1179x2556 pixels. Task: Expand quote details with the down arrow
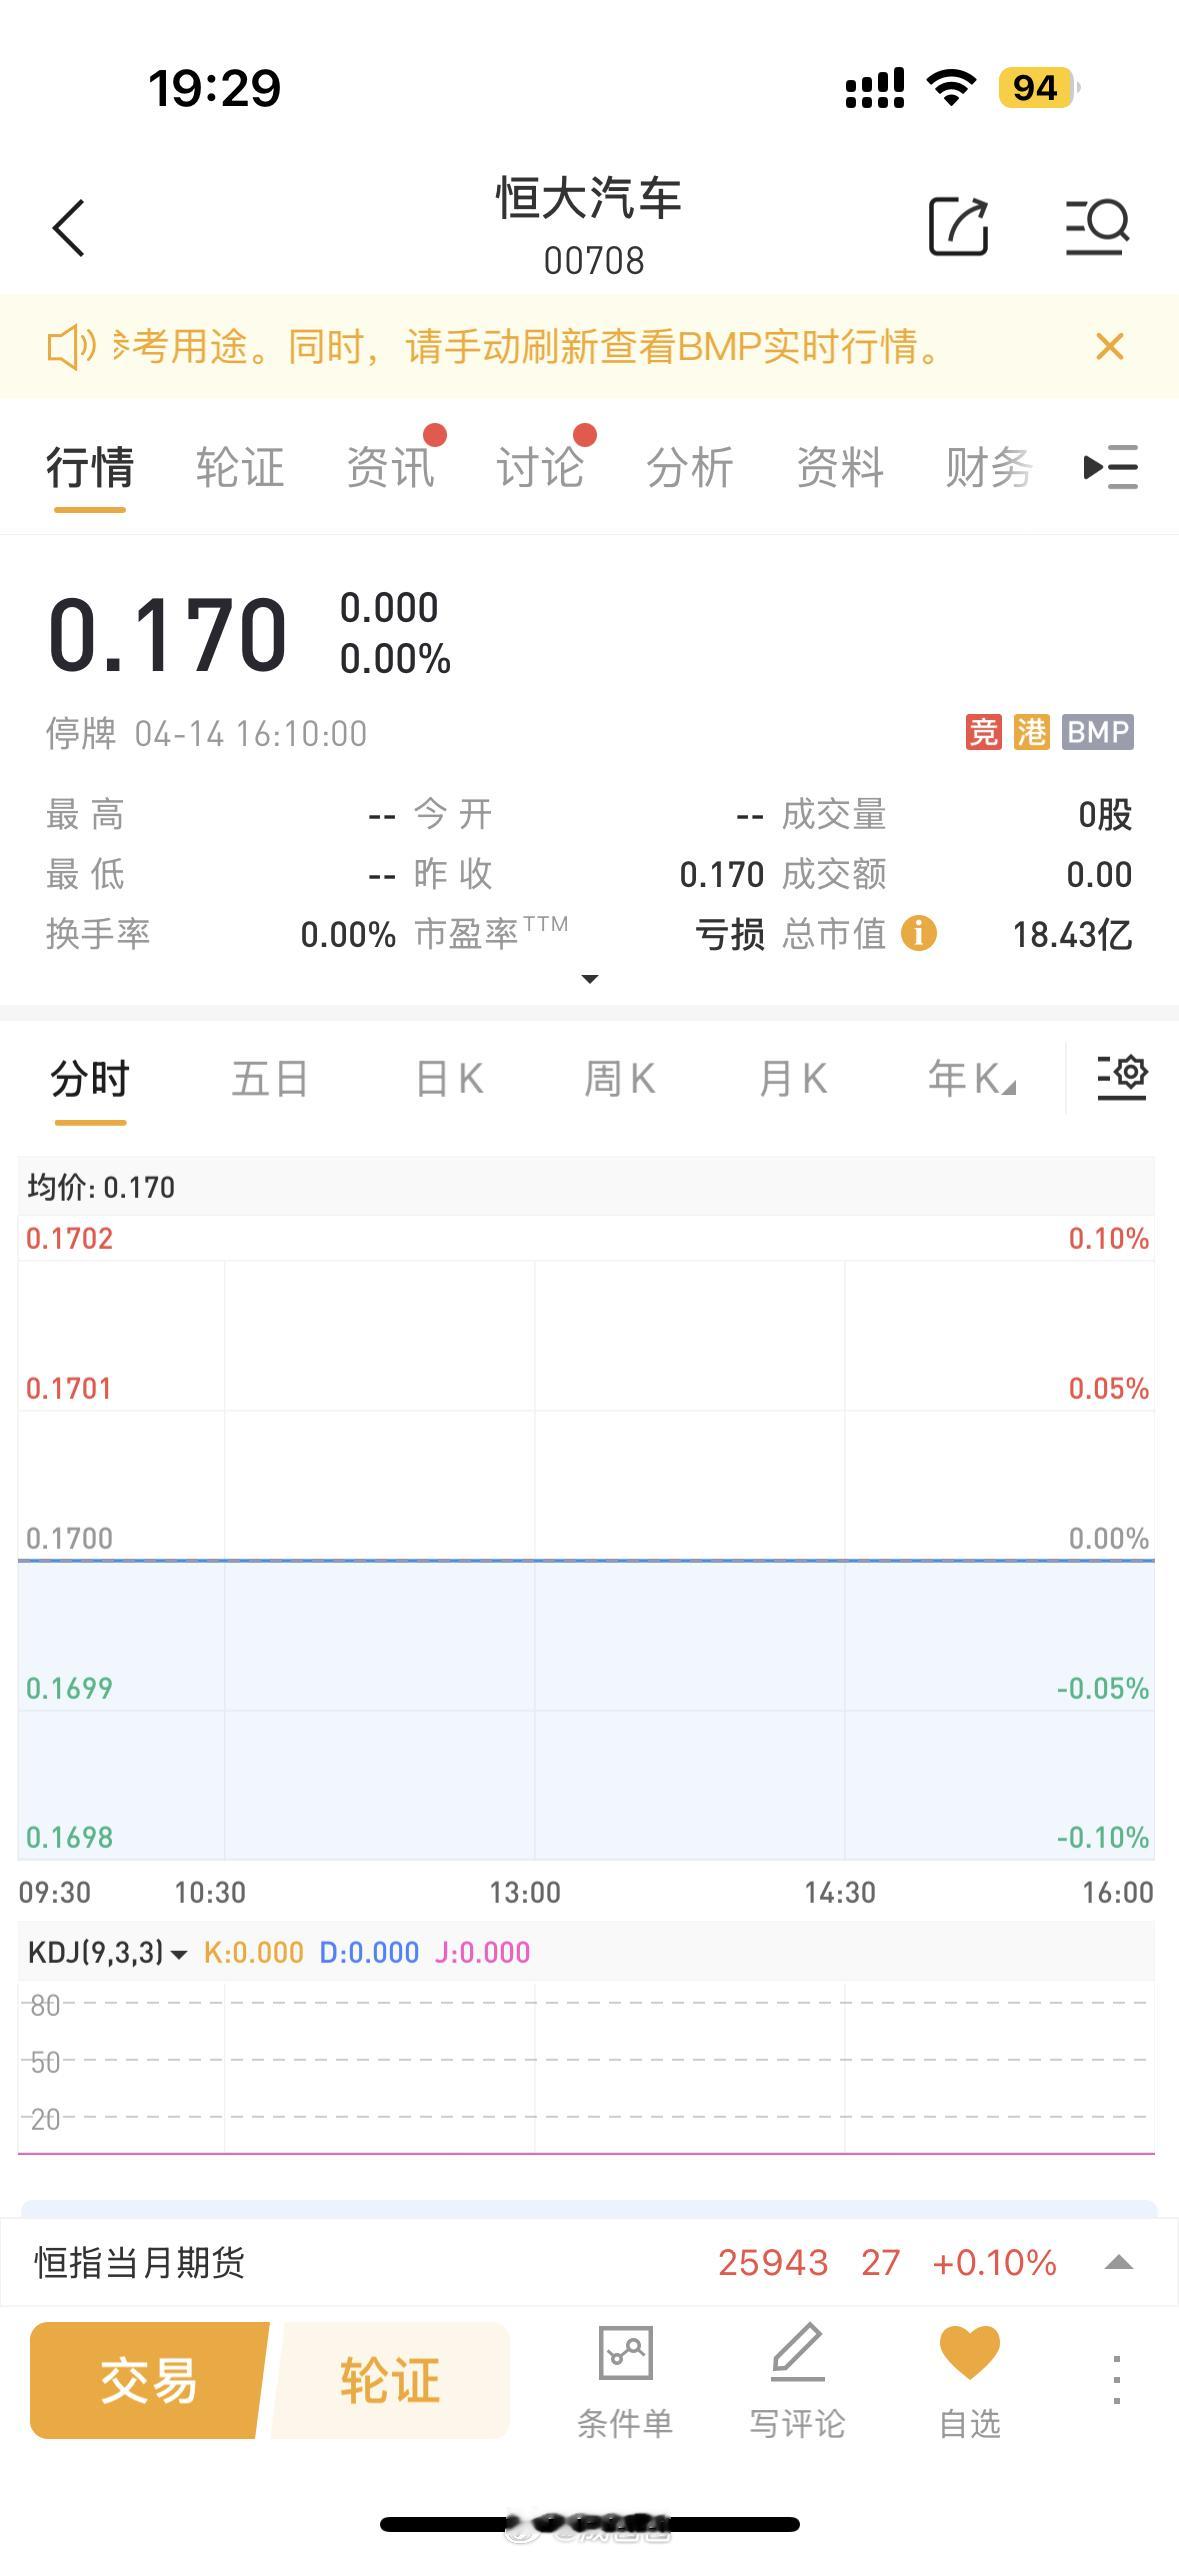point(590,978)
